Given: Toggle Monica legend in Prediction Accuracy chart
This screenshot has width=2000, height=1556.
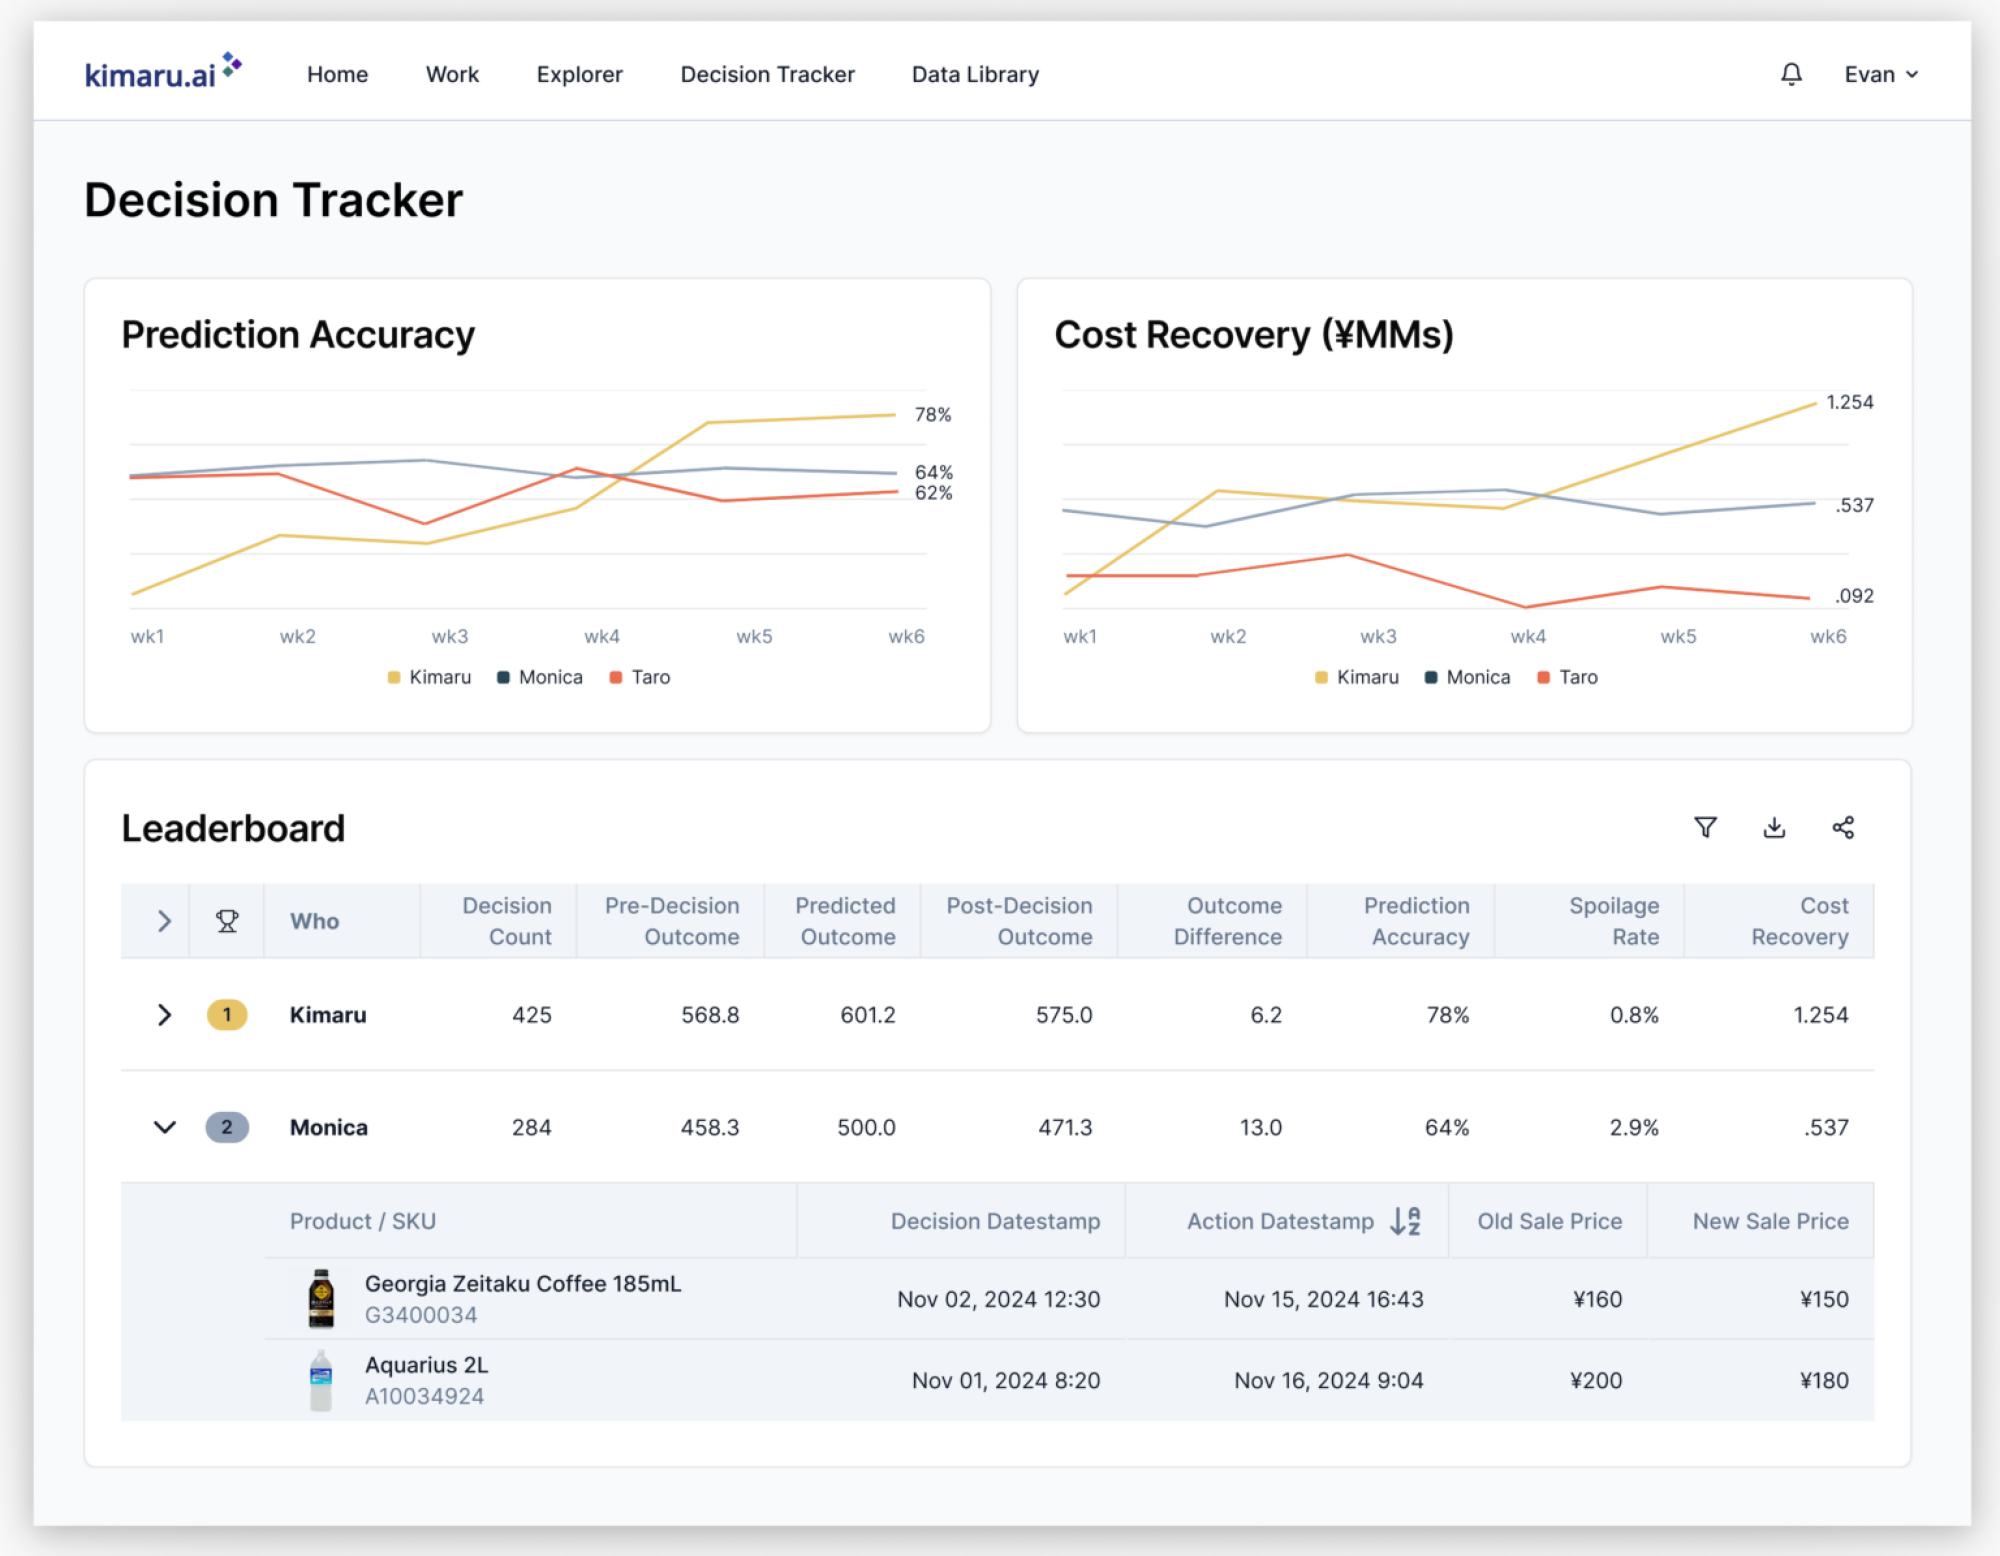Looking at the screenshot, I should click(x=540, y=677).
